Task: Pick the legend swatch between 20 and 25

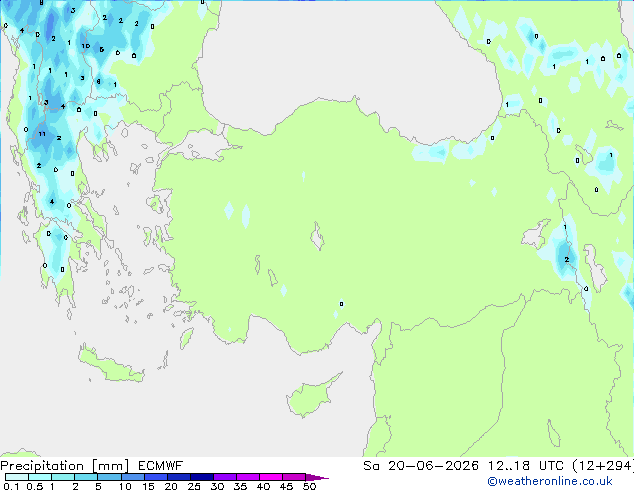Action: click(178, 477)
